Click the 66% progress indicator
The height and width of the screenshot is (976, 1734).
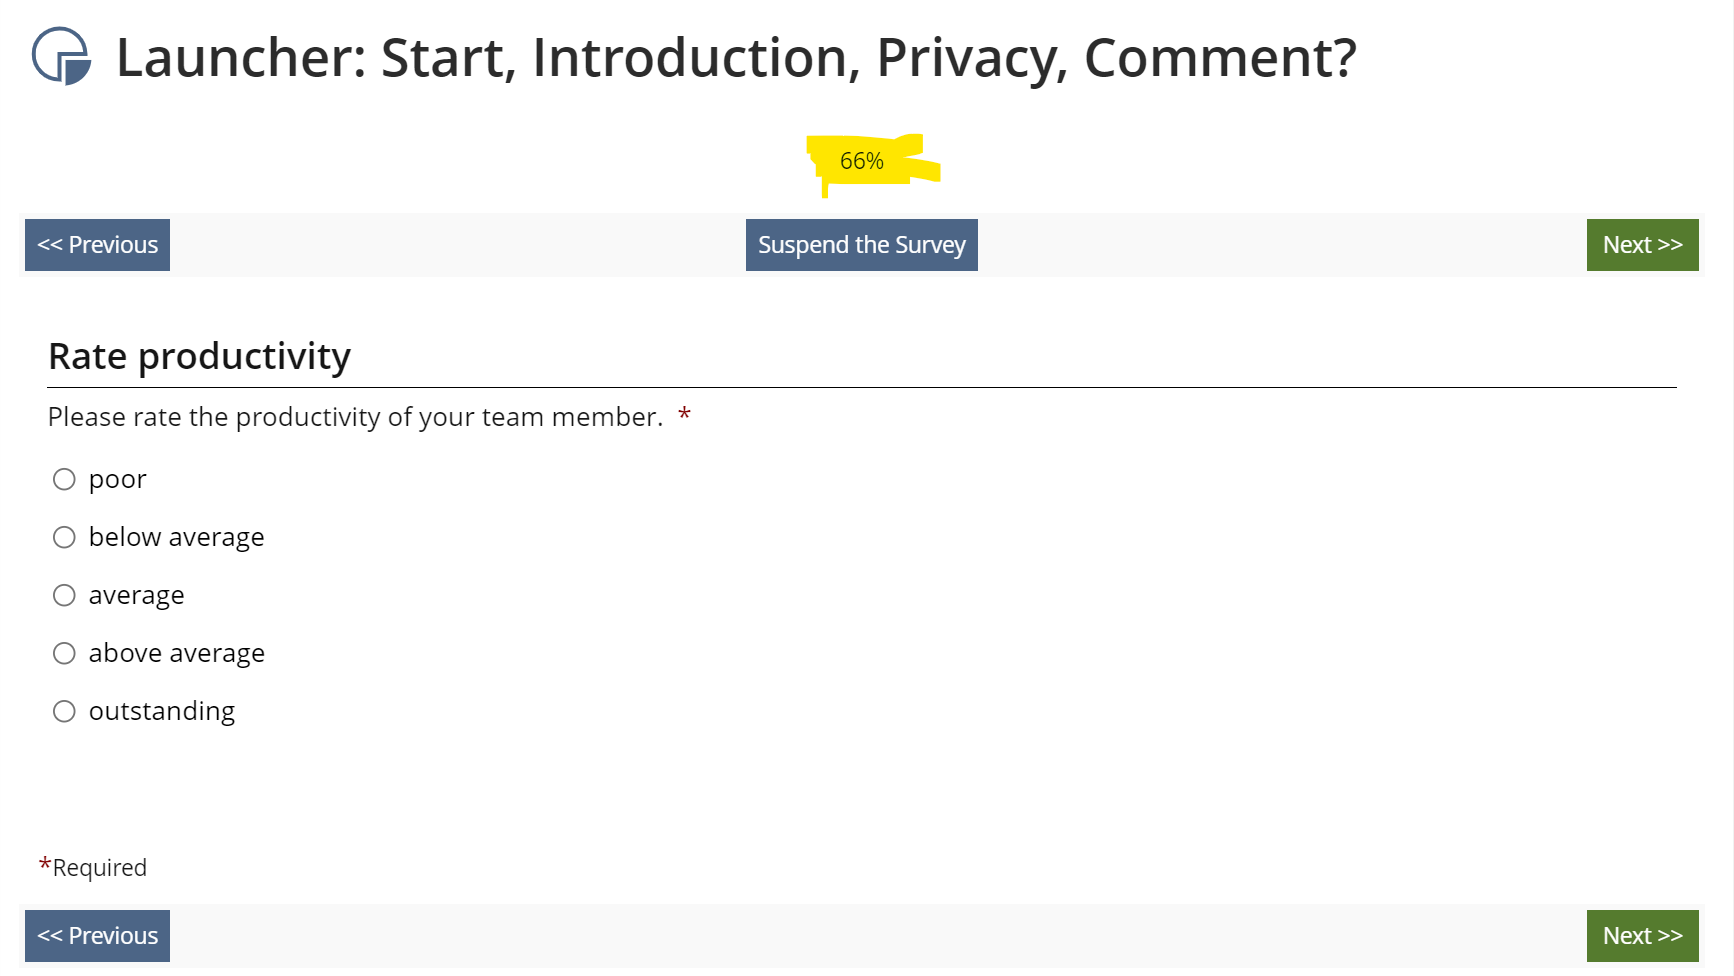(x=862, y=161)
